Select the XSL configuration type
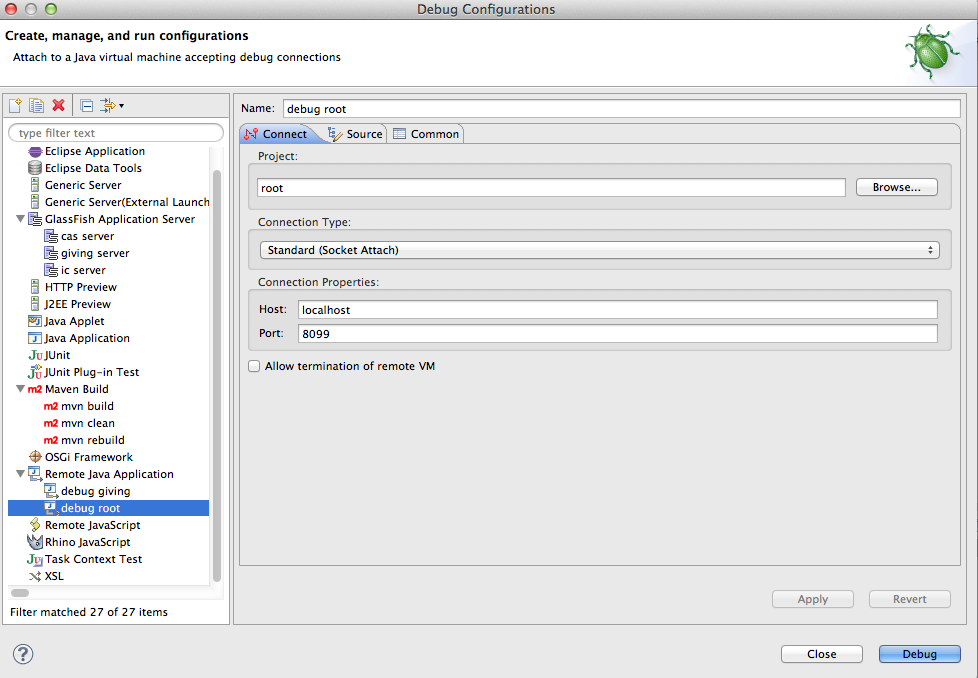Screen dimensions: 978x678 [54, 576]
